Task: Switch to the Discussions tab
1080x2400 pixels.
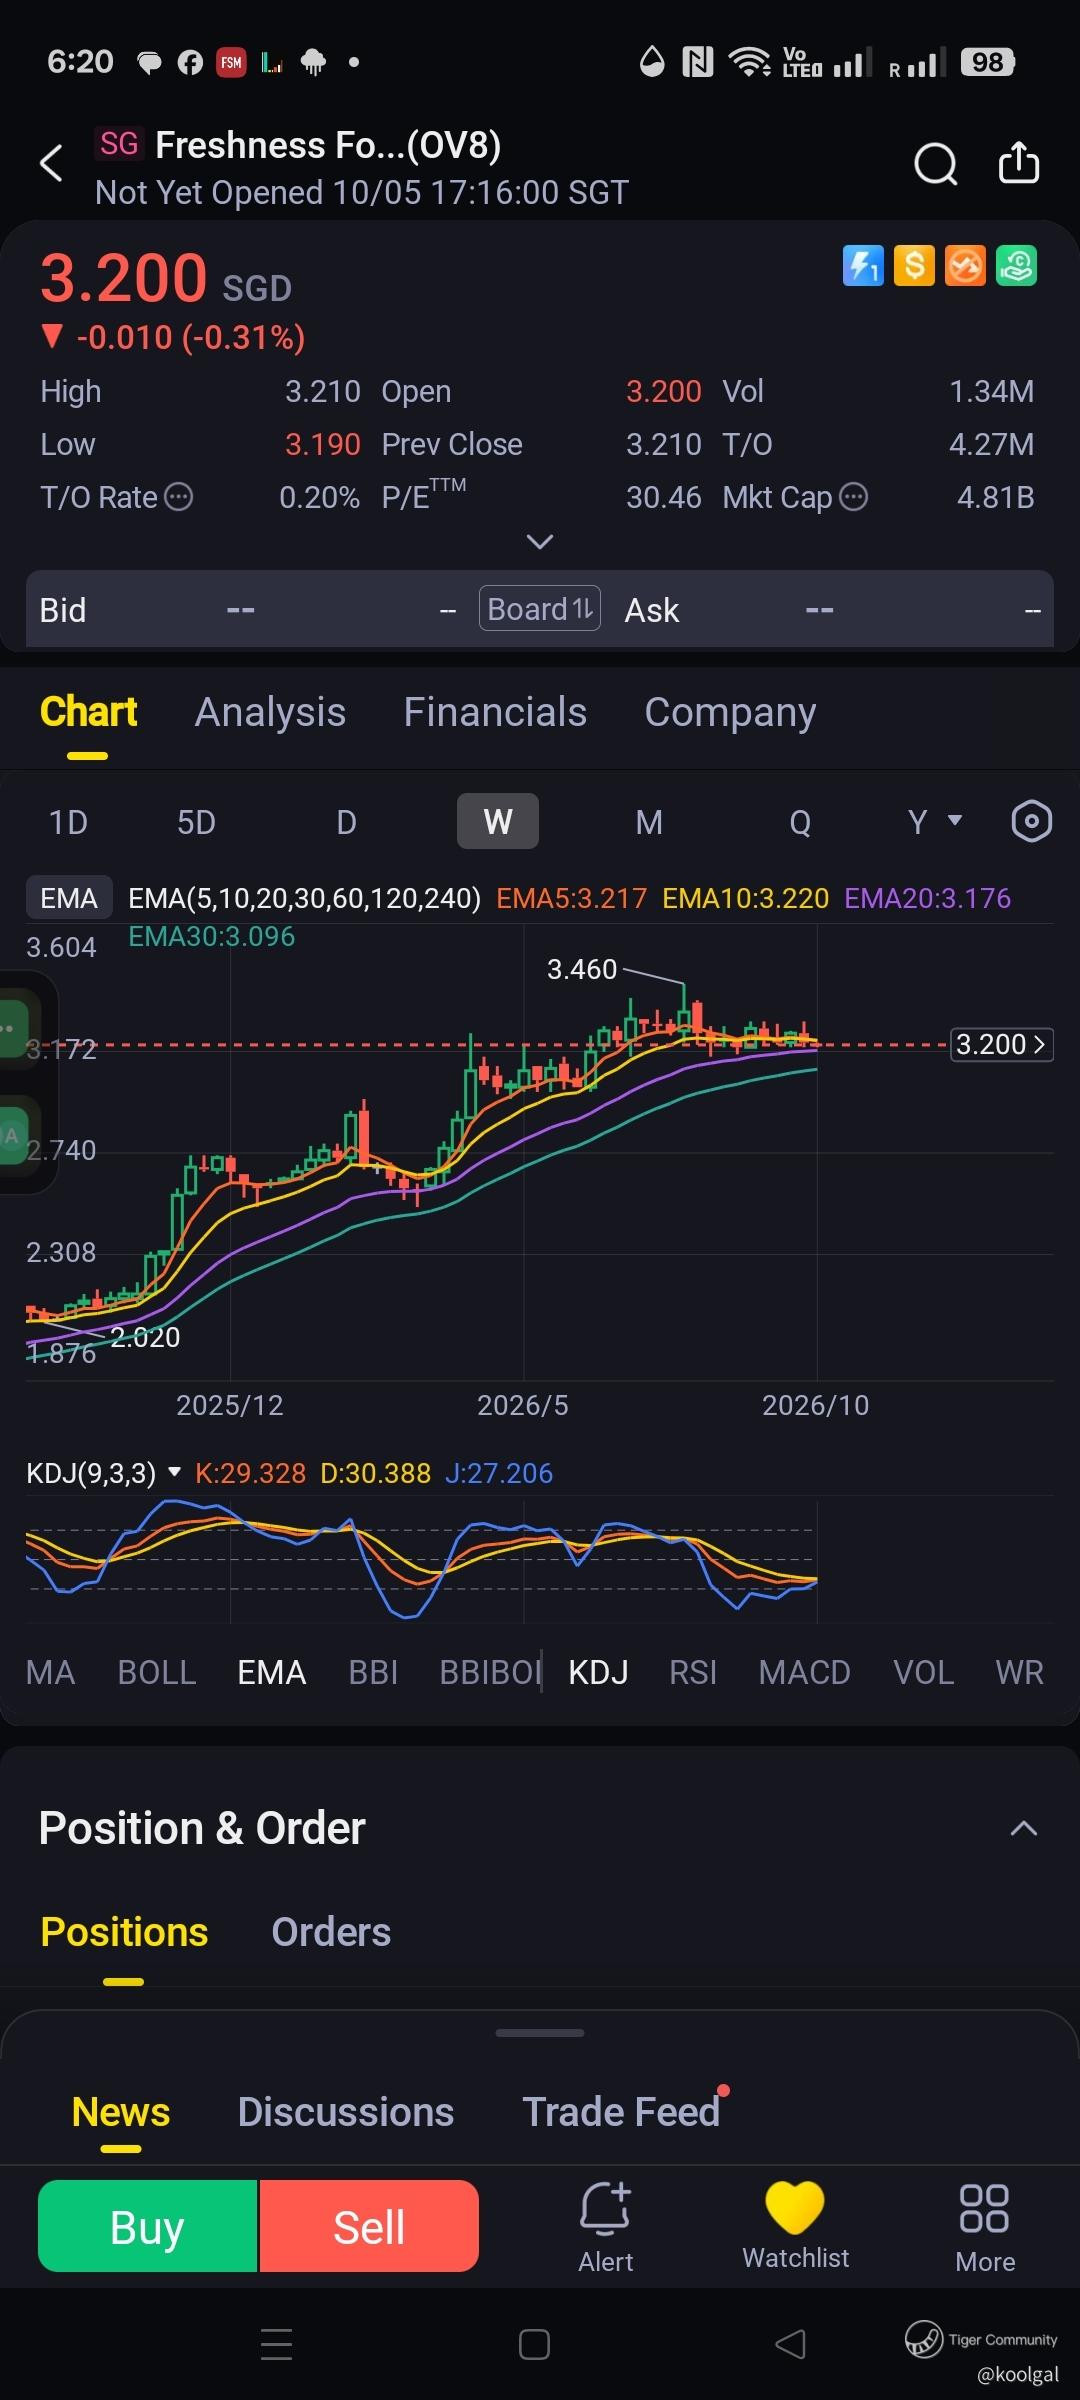Action: click(346, 2112)
